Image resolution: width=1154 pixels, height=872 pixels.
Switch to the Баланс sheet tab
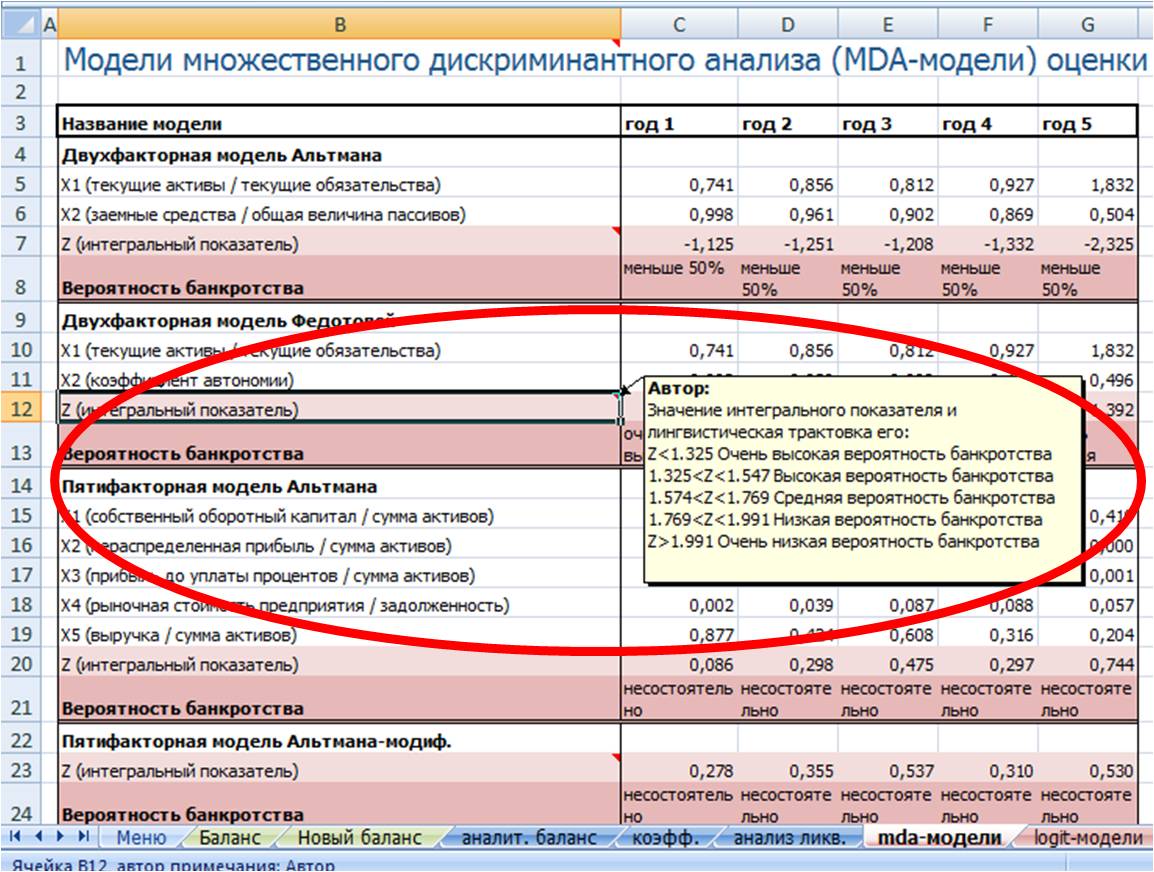tap(230, 837)
